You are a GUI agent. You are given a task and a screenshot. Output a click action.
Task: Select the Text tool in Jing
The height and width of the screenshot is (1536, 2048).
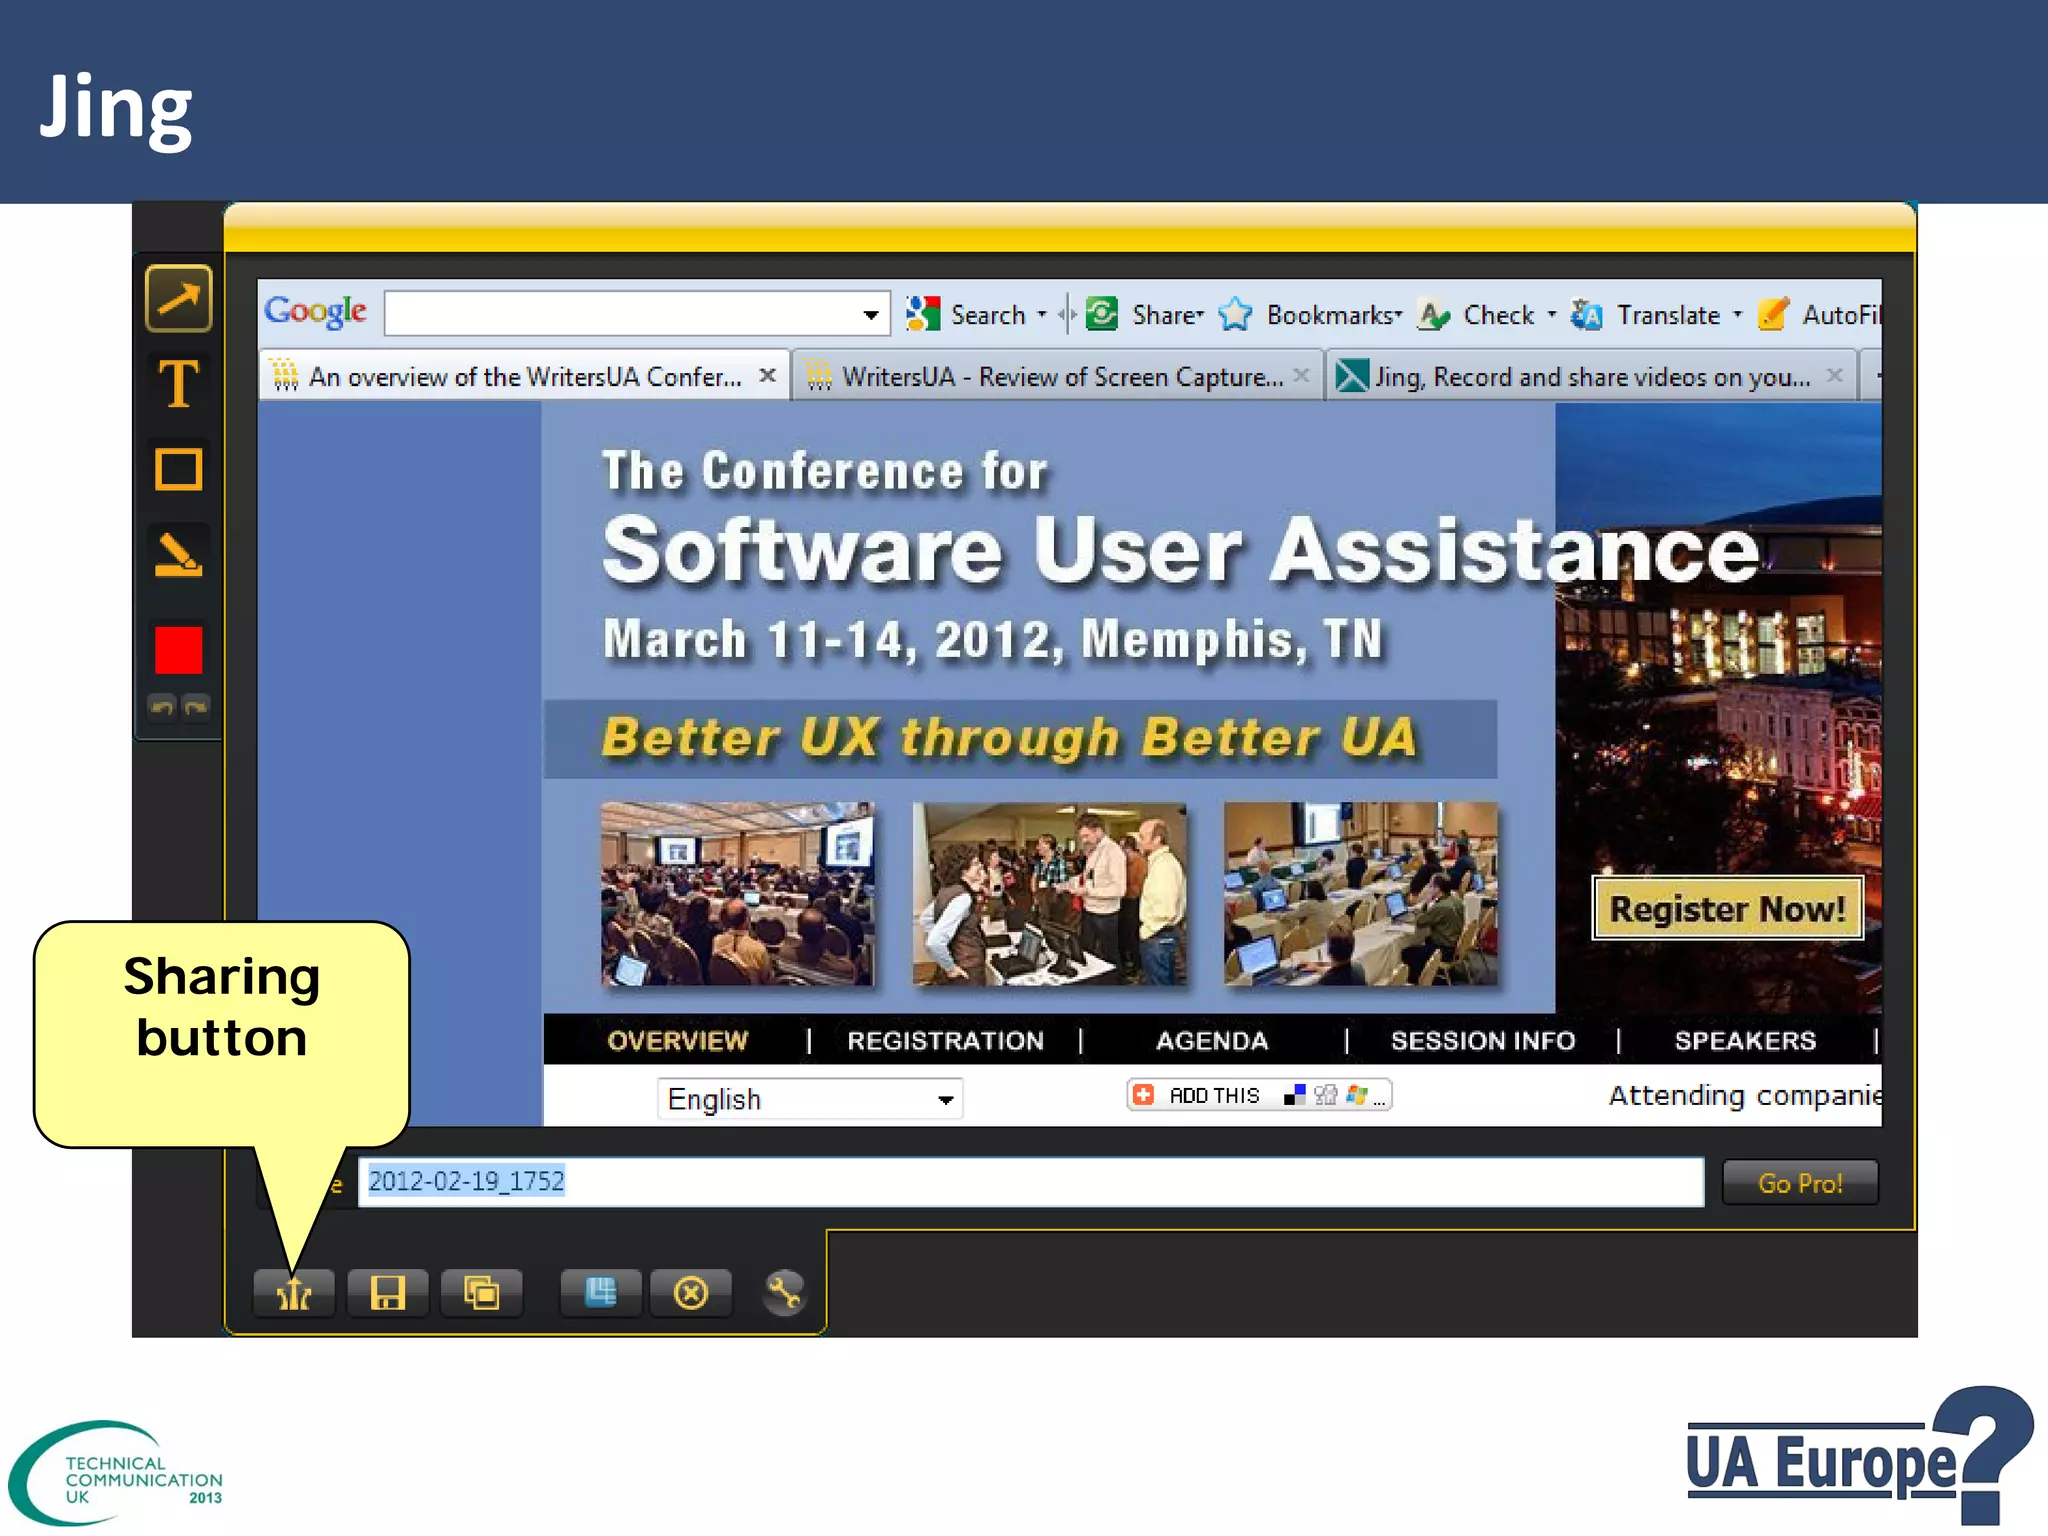click(179, 384)
